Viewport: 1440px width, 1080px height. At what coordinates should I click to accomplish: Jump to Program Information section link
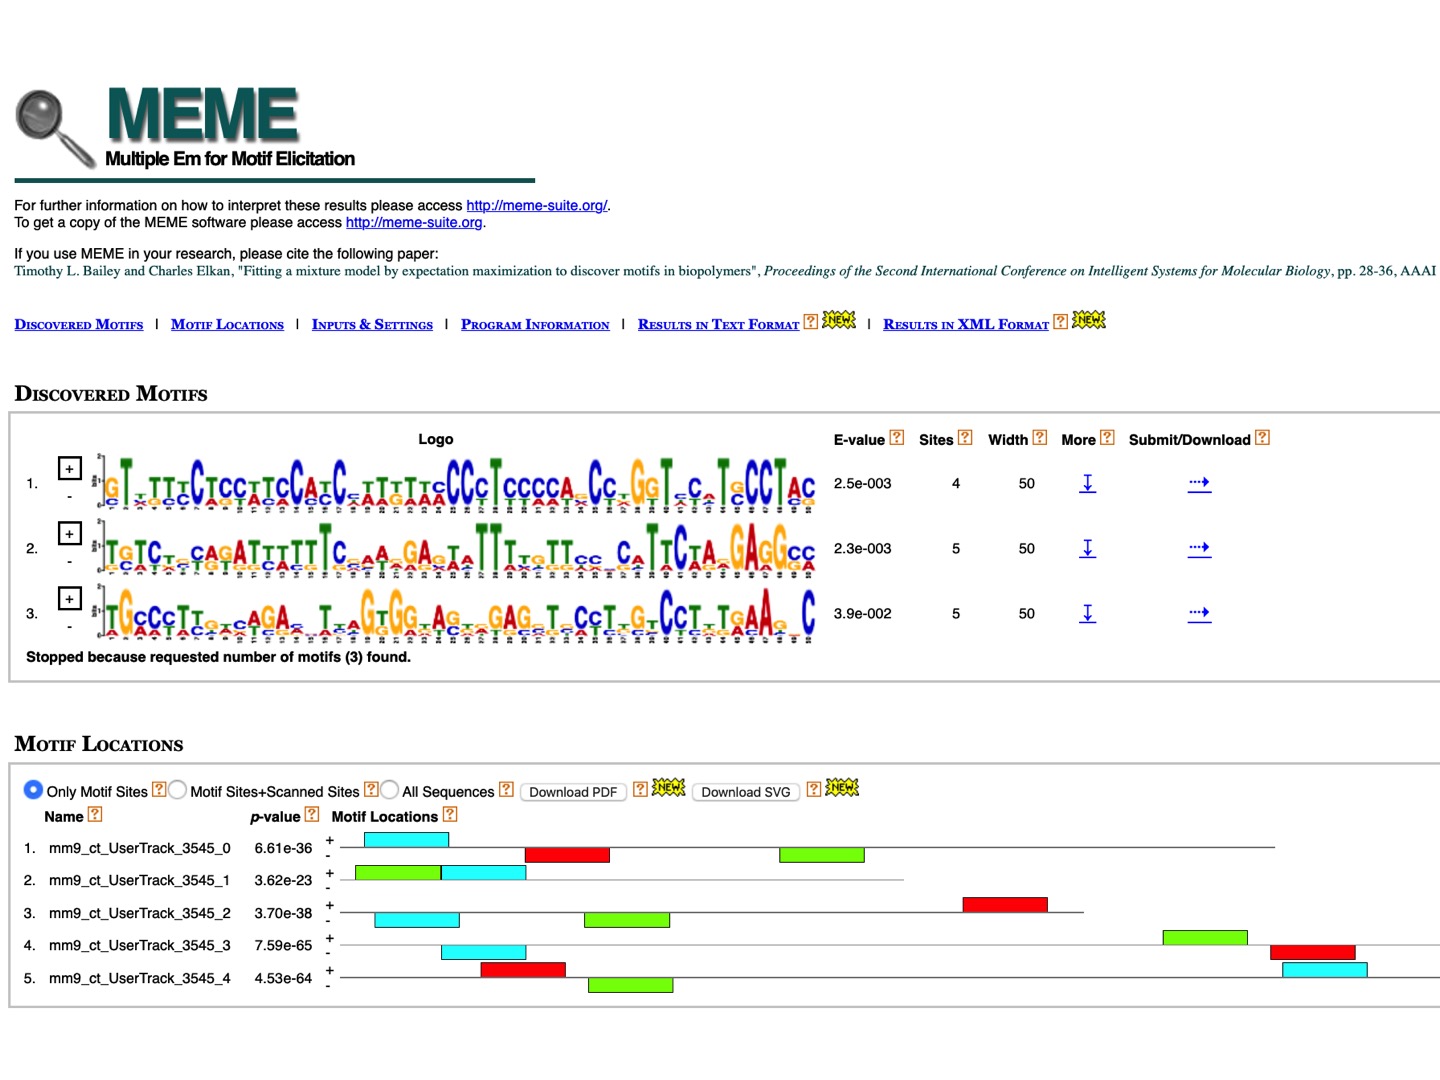[x=535, y=324]
